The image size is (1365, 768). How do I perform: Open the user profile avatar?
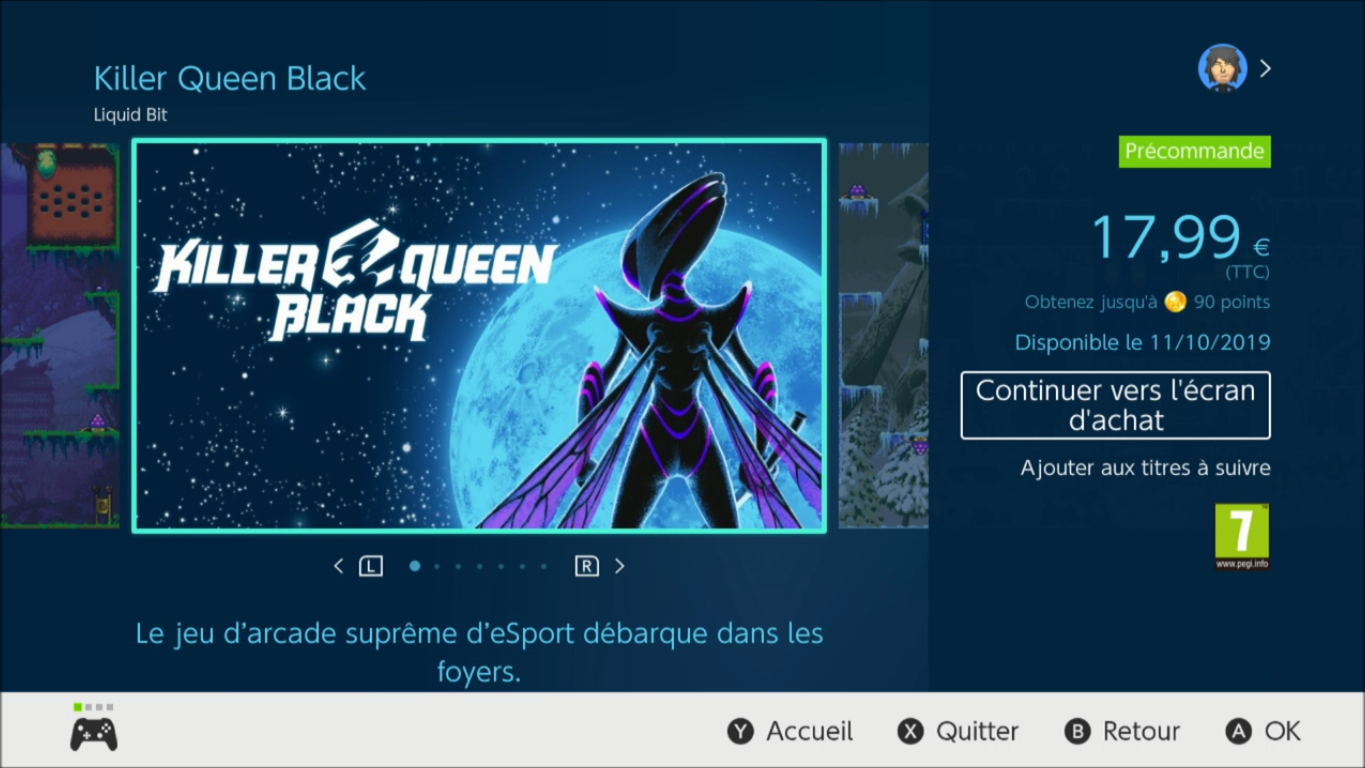pyautogui.click(x=1222, y=69)
